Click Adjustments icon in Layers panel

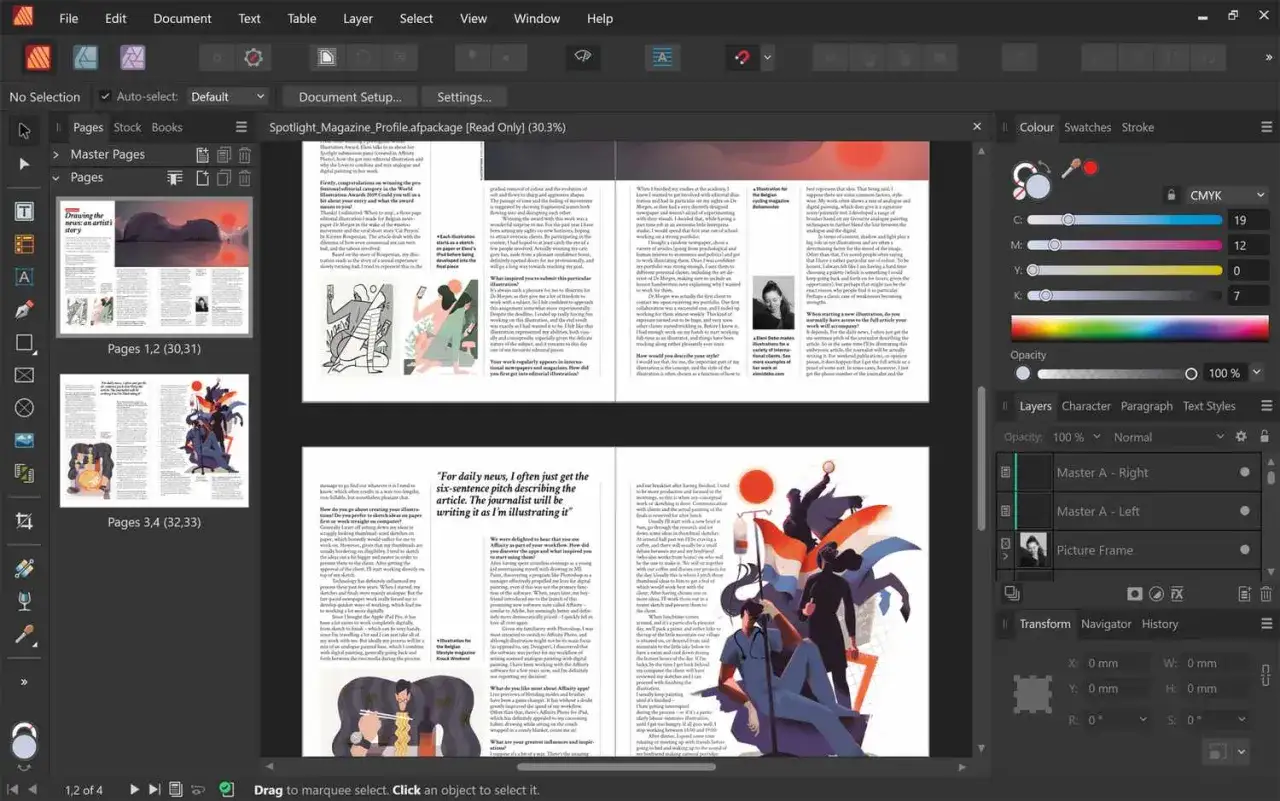click(1156, 593)
